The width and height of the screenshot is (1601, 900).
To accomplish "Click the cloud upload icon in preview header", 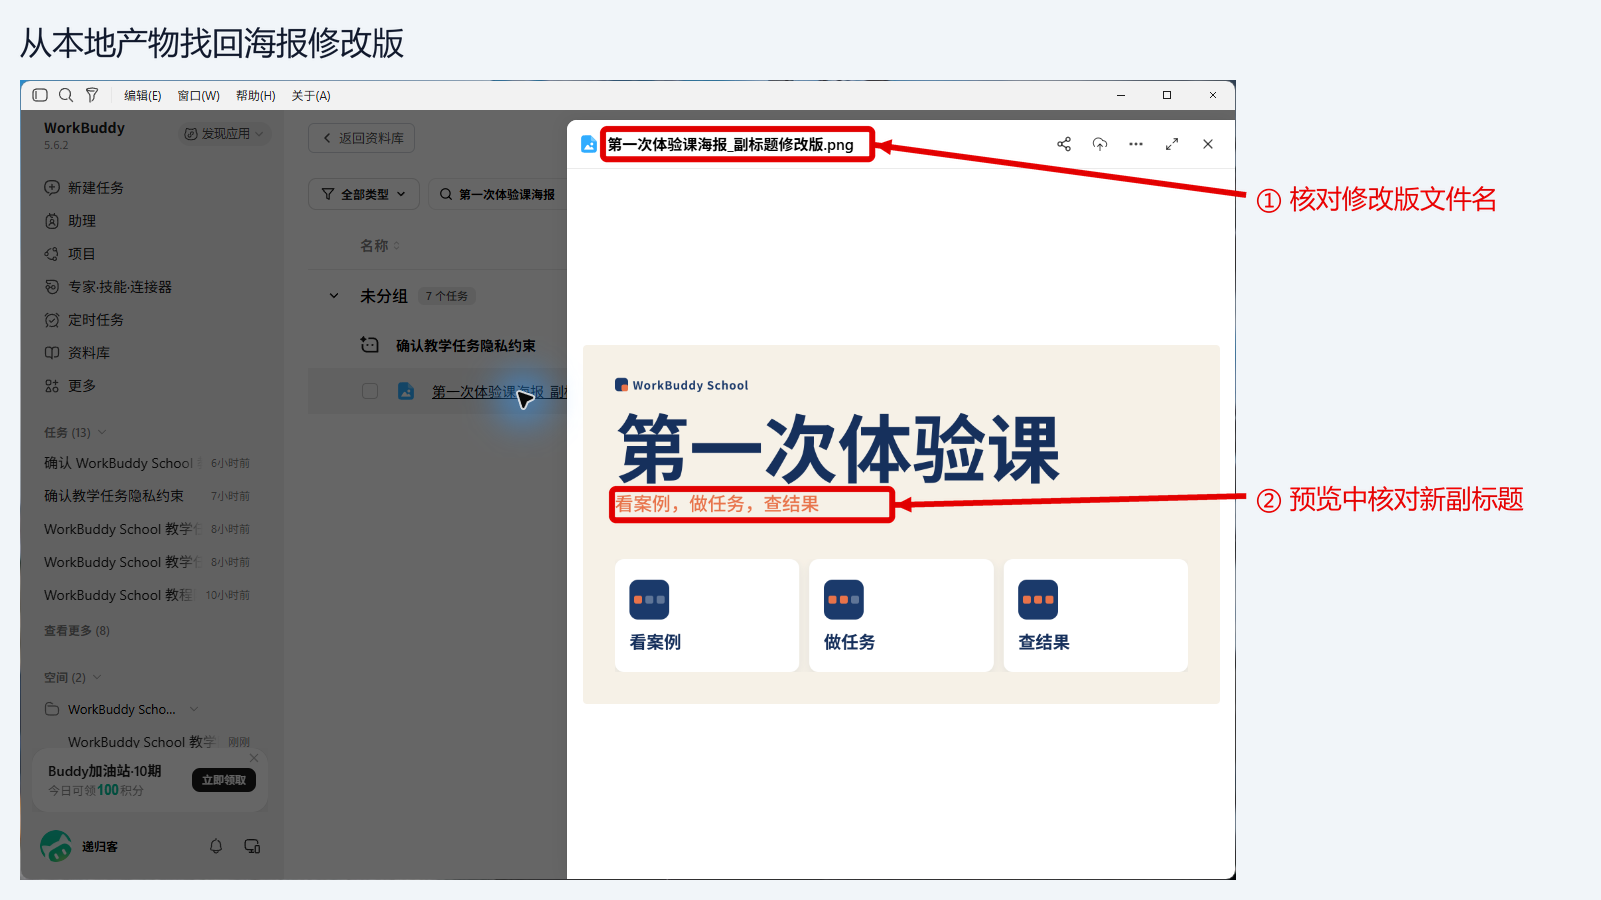I will point(1100,144).
